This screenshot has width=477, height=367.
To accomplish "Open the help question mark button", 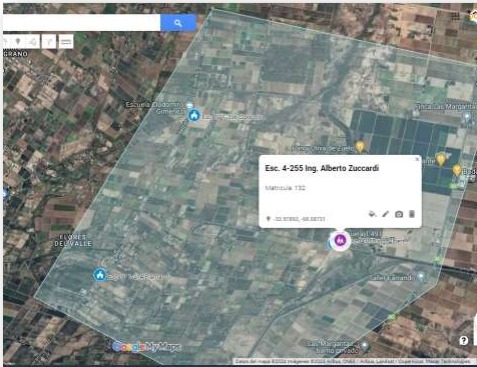I will [x=464, y=340].
